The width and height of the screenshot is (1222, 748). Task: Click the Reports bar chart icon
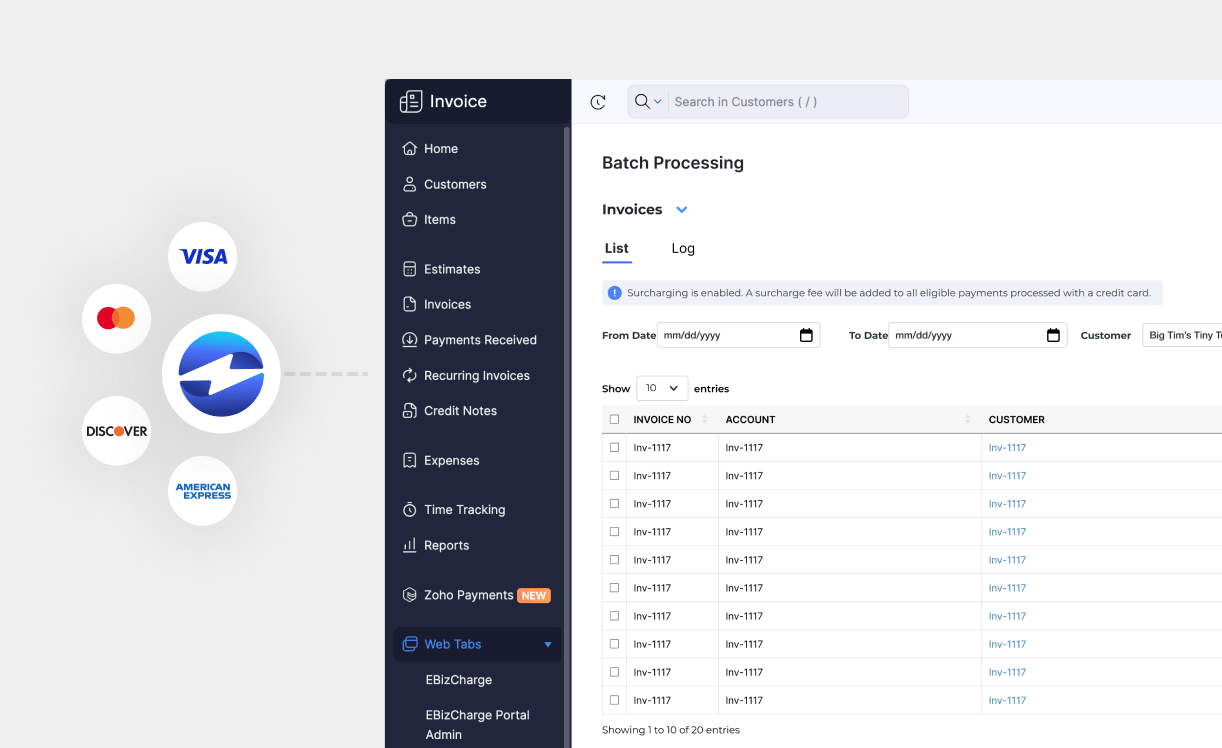point(409,545)
